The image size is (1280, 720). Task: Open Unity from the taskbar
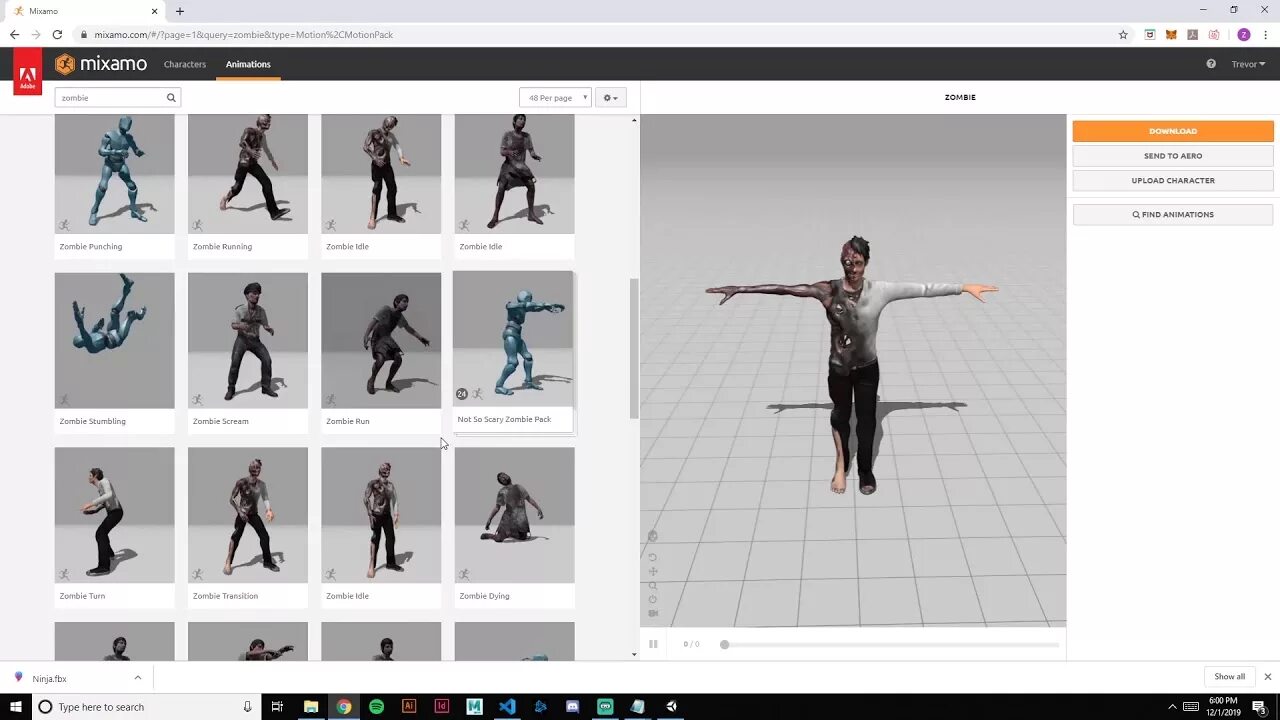[671, 707]
